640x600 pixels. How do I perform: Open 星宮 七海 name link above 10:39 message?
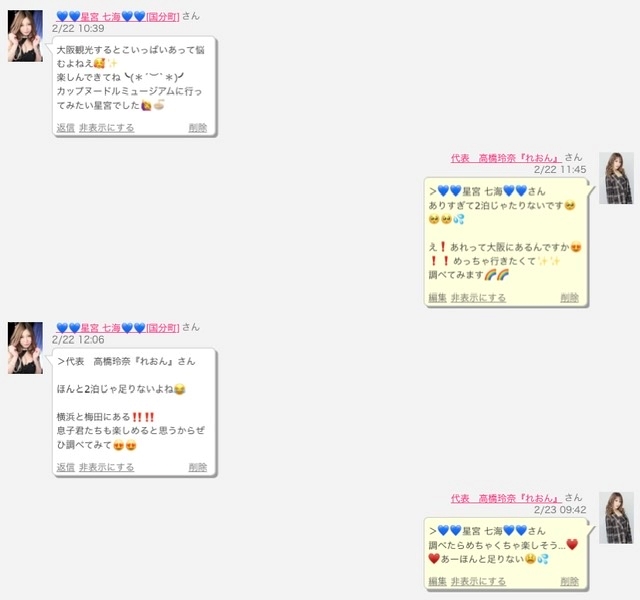118,17
